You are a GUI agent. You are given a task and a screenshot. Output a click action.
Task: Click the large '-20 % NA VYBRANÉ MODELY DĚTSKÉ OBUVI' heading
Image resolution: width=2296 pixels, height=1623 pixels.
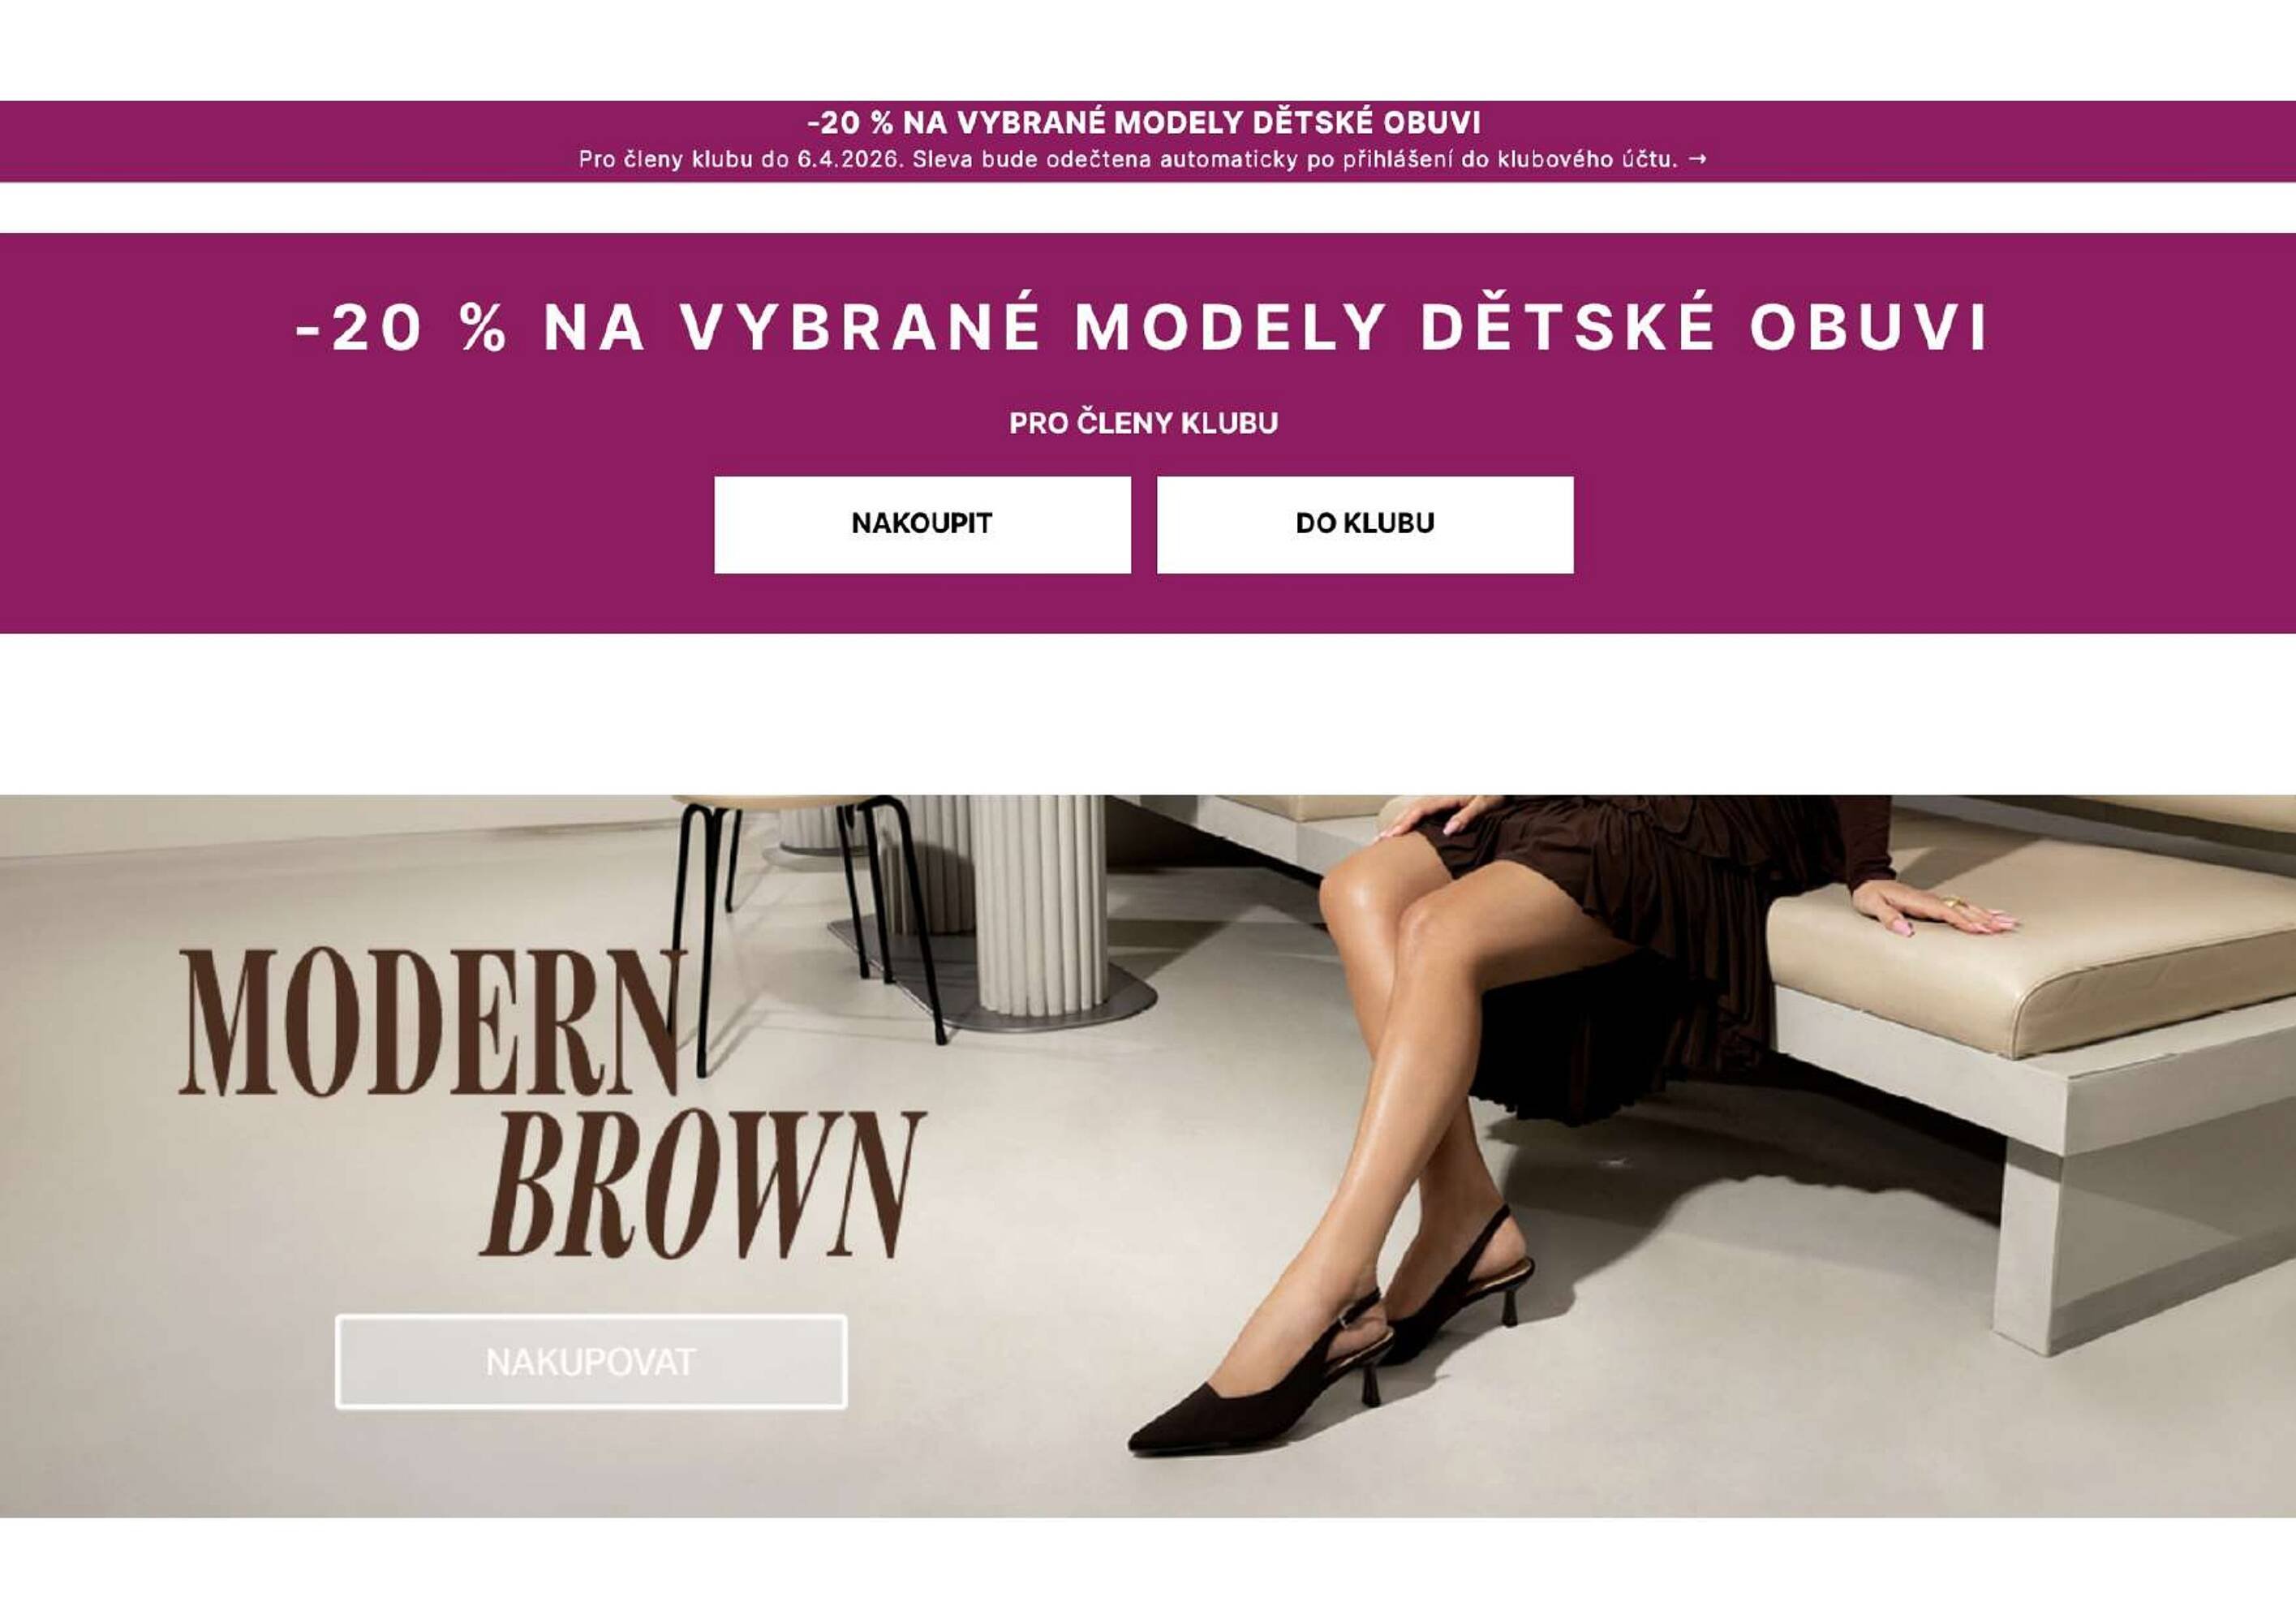point(1142,327)
